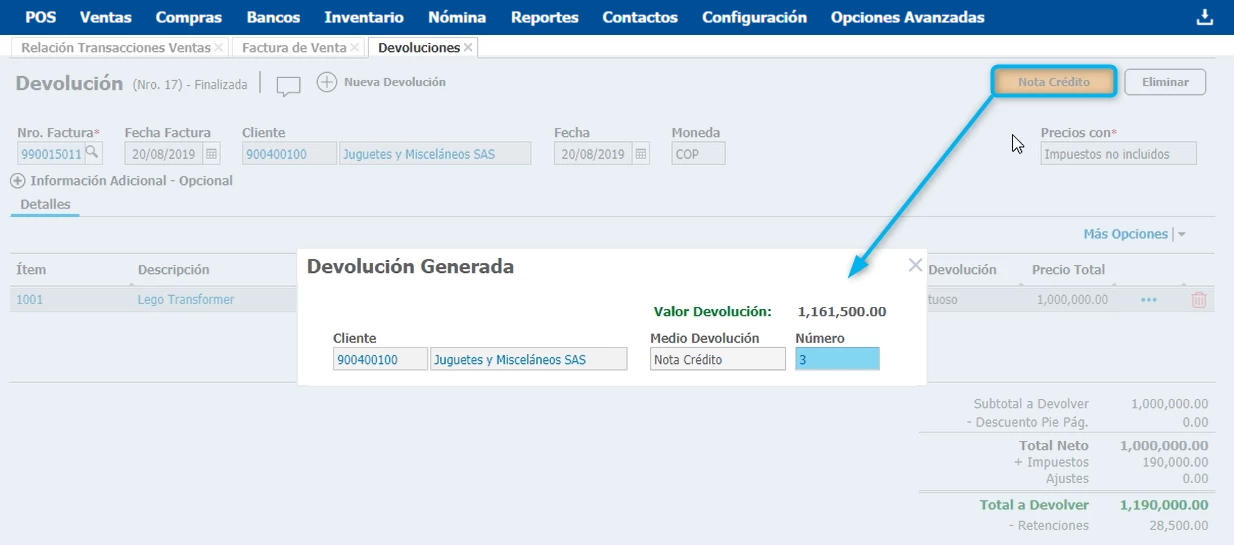The image size is (1234, 545).
Task: Click the Nueva Devolución plus icon
Action: click(x=326, y=82)
